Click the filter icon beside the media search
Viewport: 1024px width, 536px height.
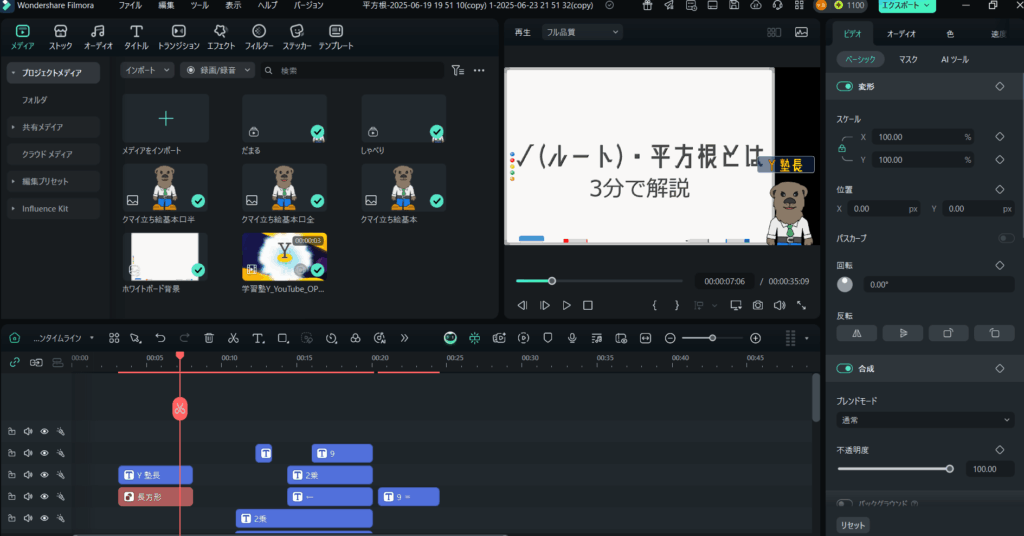click(457, 71)
